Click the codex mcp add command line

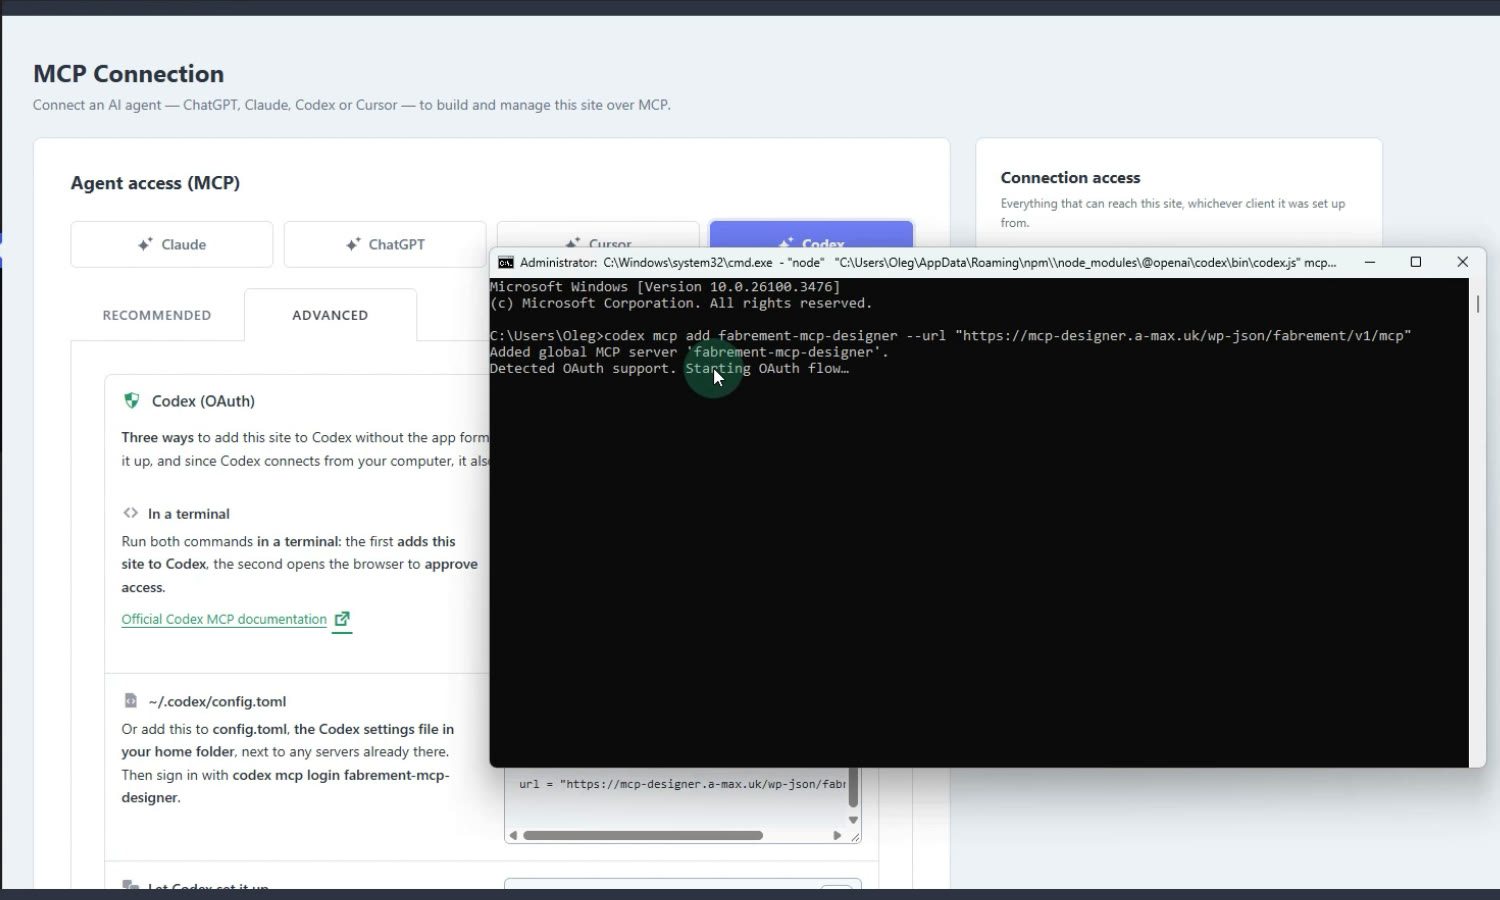click(950, 335)
